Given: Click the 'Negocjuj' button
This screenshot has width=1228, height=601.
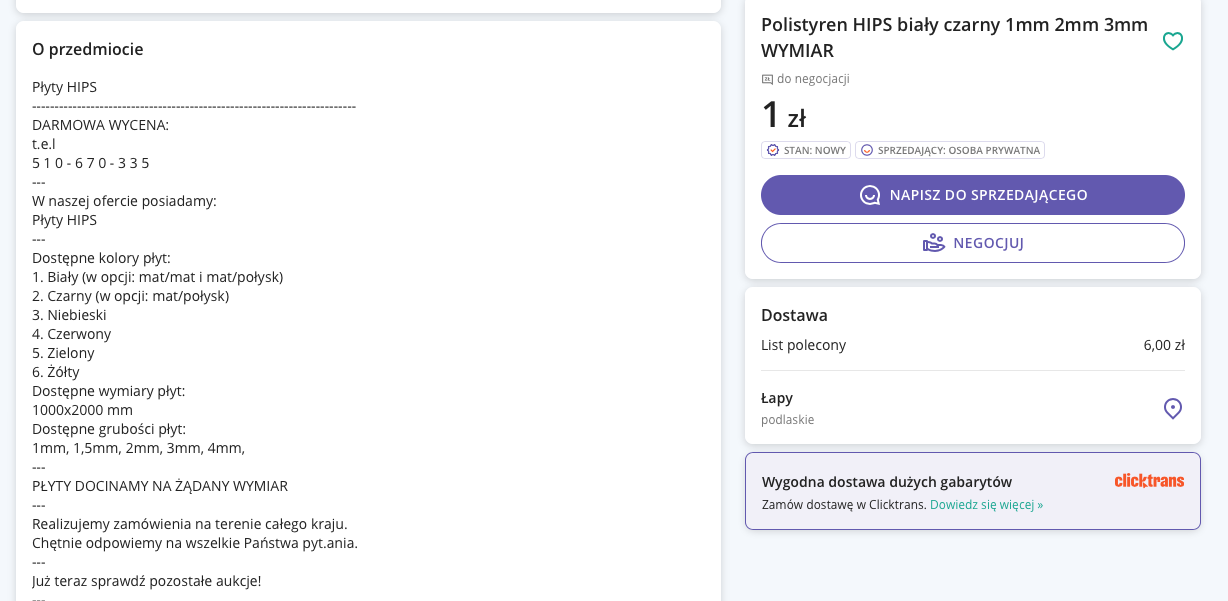Looking at the screenshot, I should [973, 243].
